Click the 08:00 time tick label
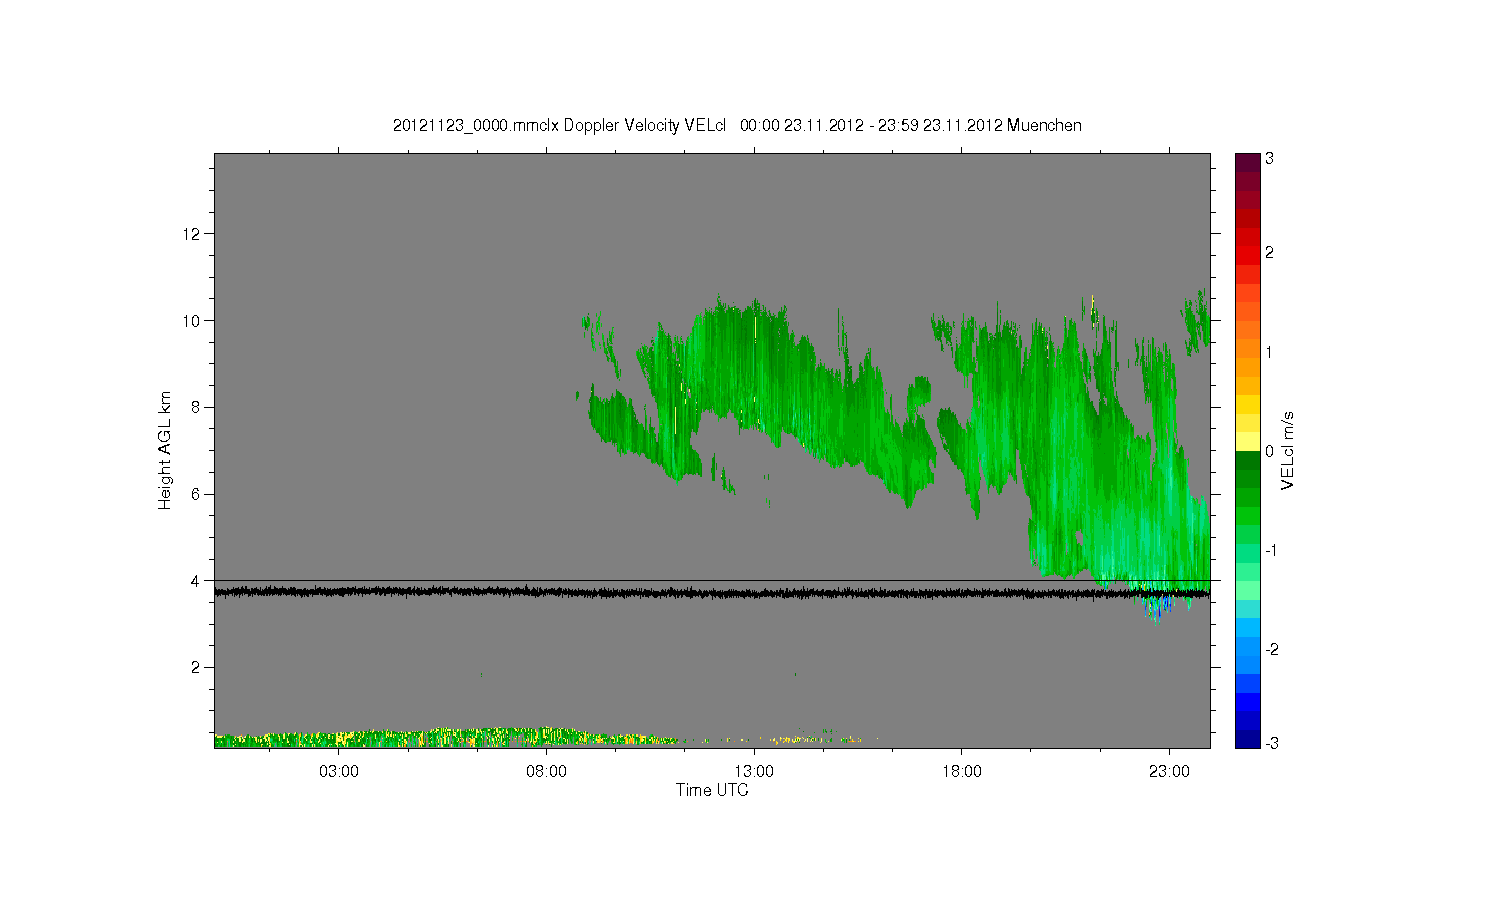 (547, 771)
